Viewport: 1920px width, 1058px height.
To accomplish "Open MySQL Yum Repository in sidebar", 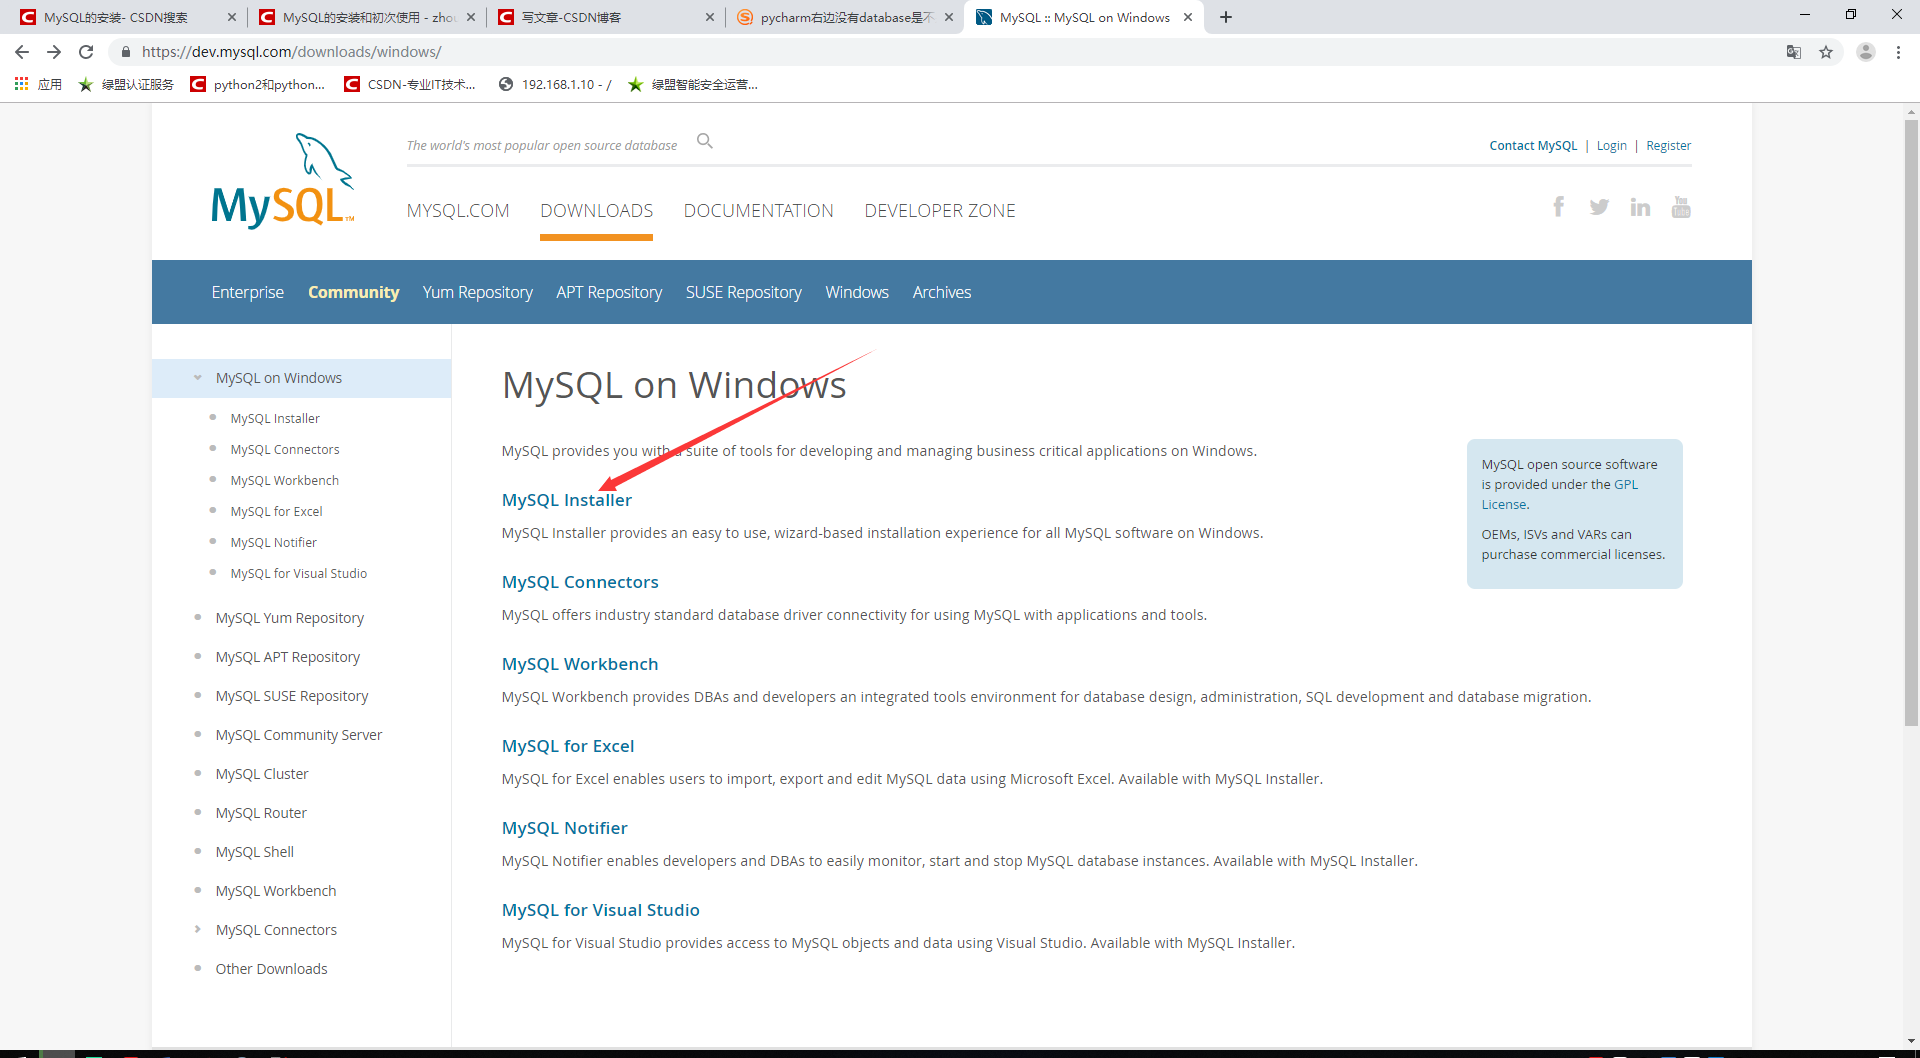I will [x=289, y=618].
